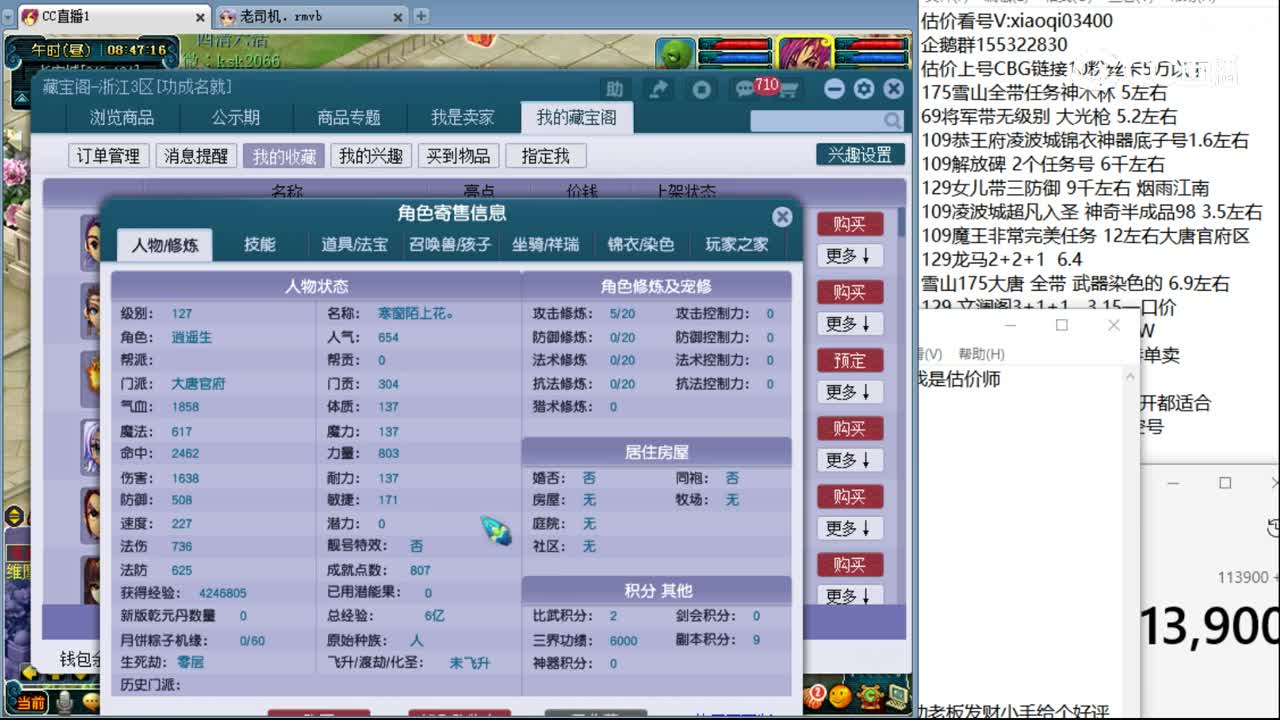This screenshot has height=720, width=1280.
Task: Click the 助 help icon
Action: click(x=614, y=88)
